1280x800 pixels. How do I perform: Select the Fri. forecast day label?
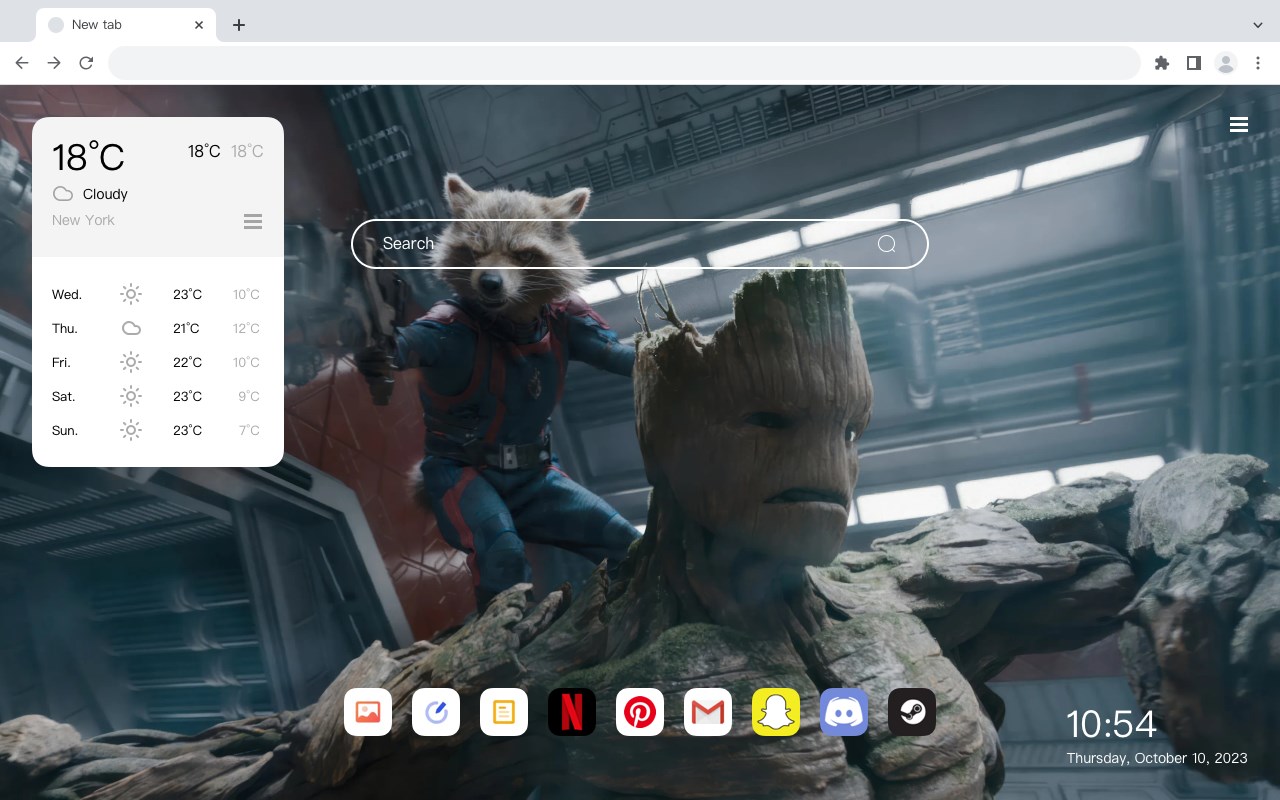click(61, 362)
